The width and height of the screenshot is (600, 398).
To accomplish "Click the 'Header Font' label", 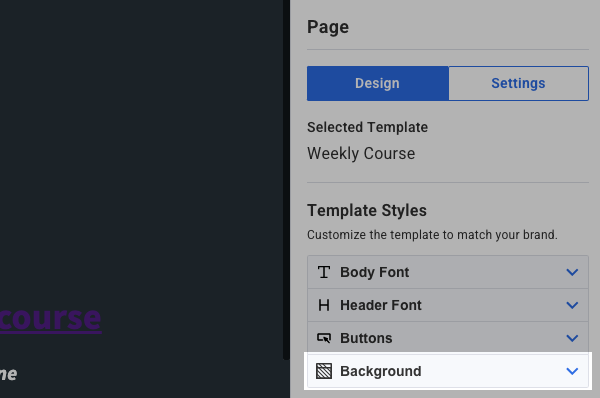I will (x=381, y=305).
